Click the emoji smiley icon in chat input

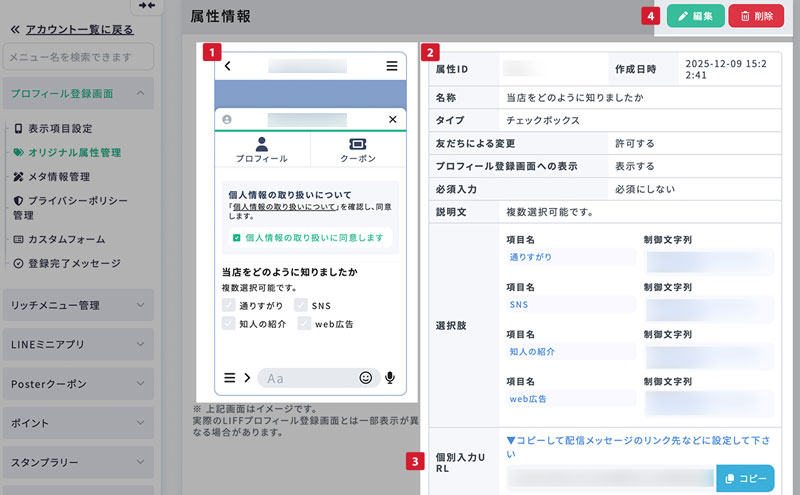pos(366,378)
